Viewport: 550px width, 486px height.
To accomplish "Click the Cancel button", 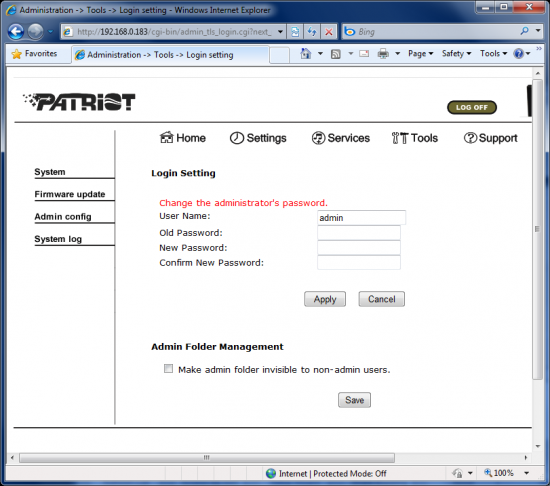I will coord(382,299).
